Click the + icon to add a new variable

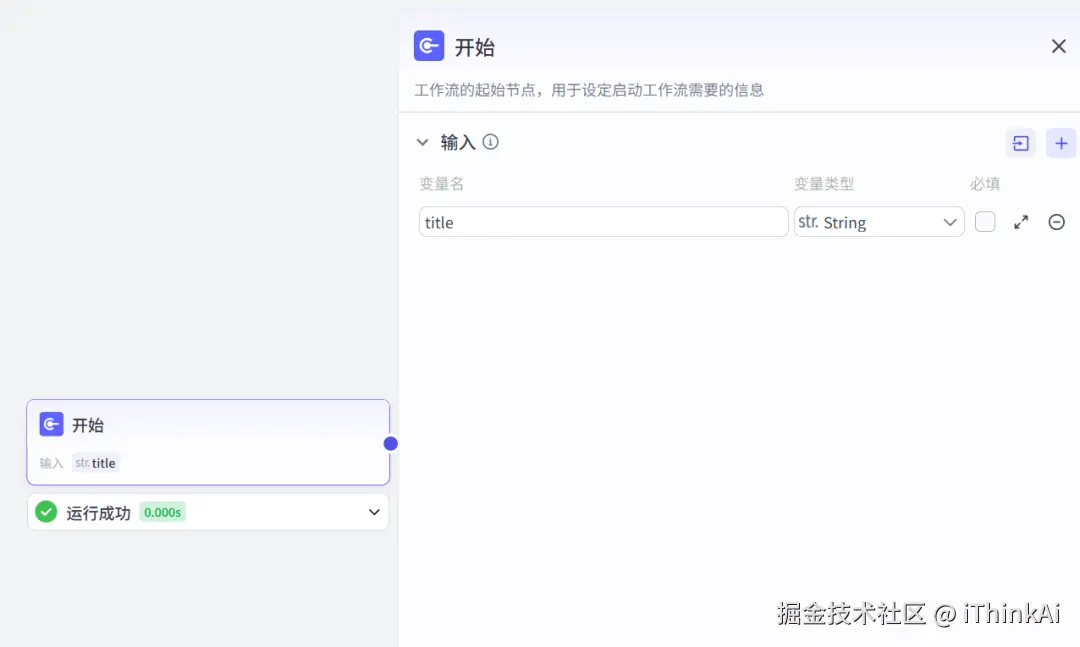tap(1061, 143)
